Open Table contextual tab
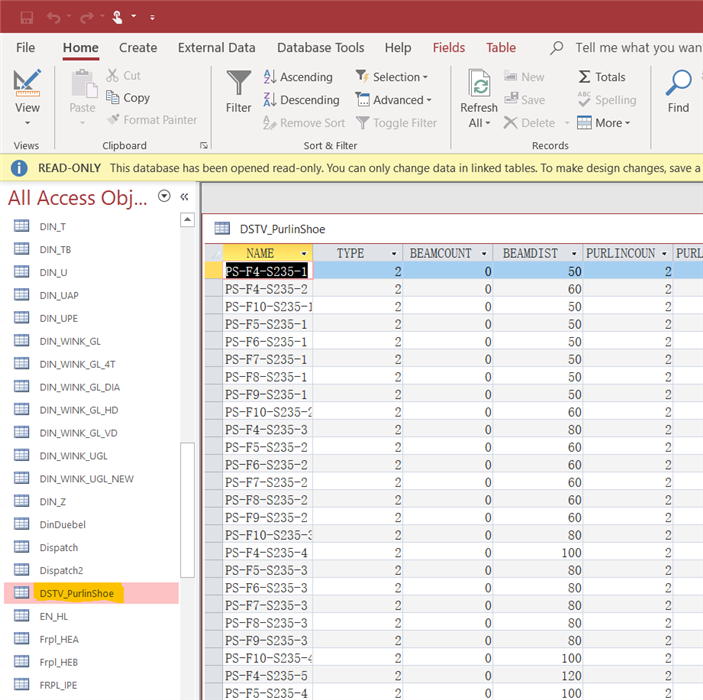 coord(501,48)
